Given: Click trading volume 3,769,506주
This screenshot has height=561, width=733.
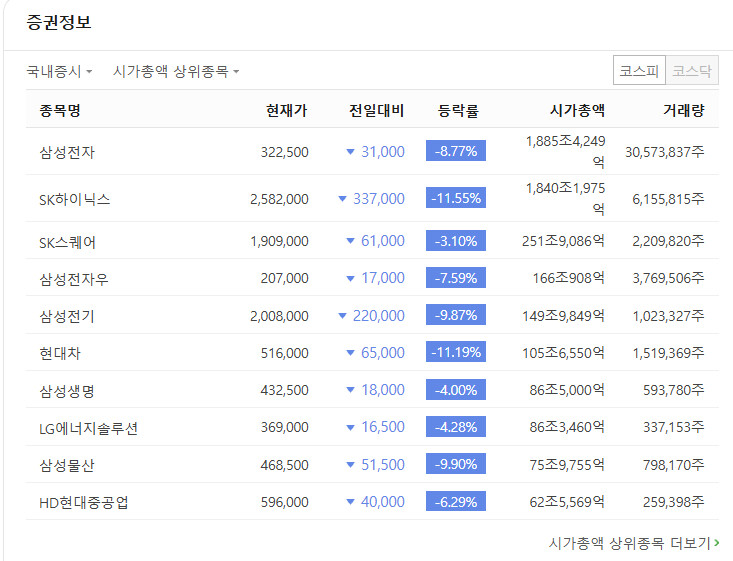Looking at the screenshot, I should pyautogui.click(x=668, y=278).
